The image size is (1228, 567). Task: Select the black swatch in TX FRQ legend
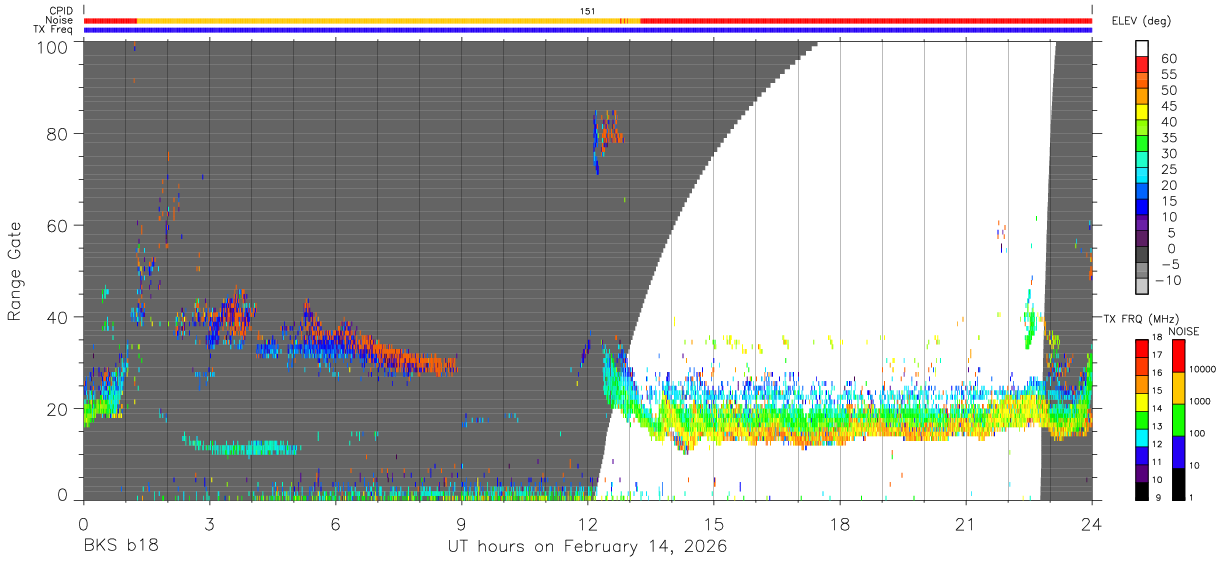coord(1142,491)
